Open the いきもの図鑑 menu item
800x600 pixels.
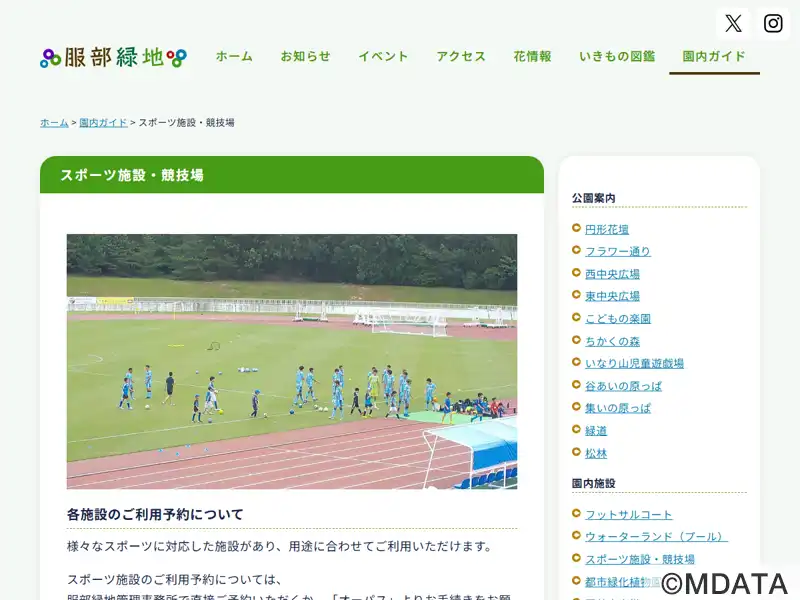click(x=617, y=56)
